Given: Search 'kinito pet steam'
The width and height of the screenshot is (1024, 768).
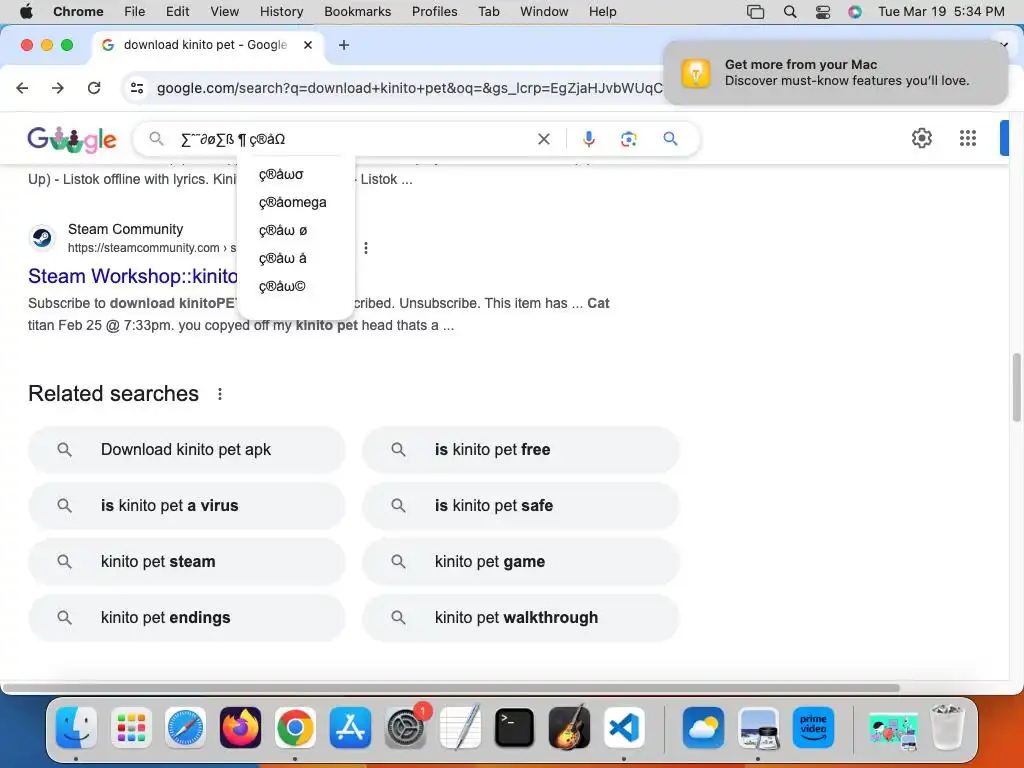Looking at the screenshot, I should (186, 562).
